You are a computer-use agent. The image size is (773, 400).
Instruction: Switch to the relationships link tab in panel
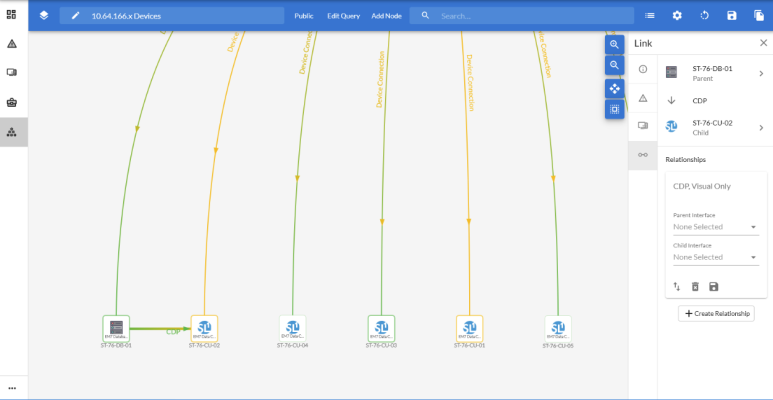click(642, 154)
